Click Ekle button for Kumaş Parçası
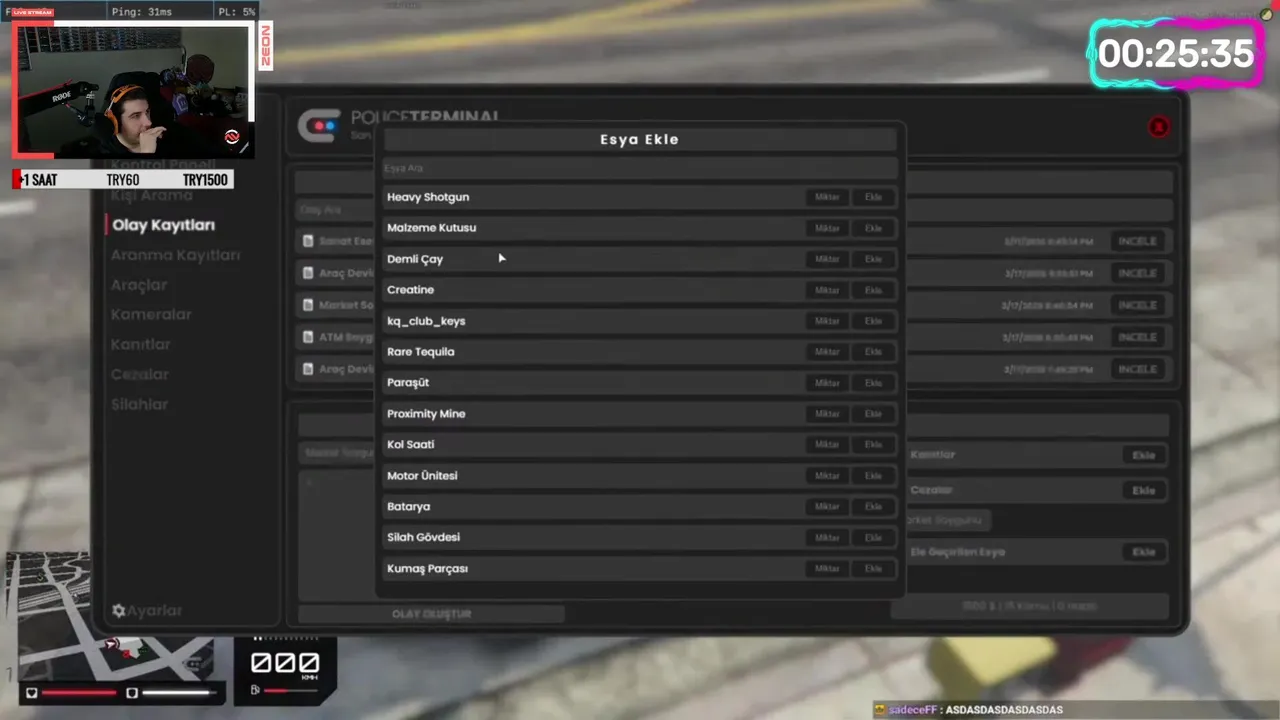The image size is (1280, 720). click(873, 569)
